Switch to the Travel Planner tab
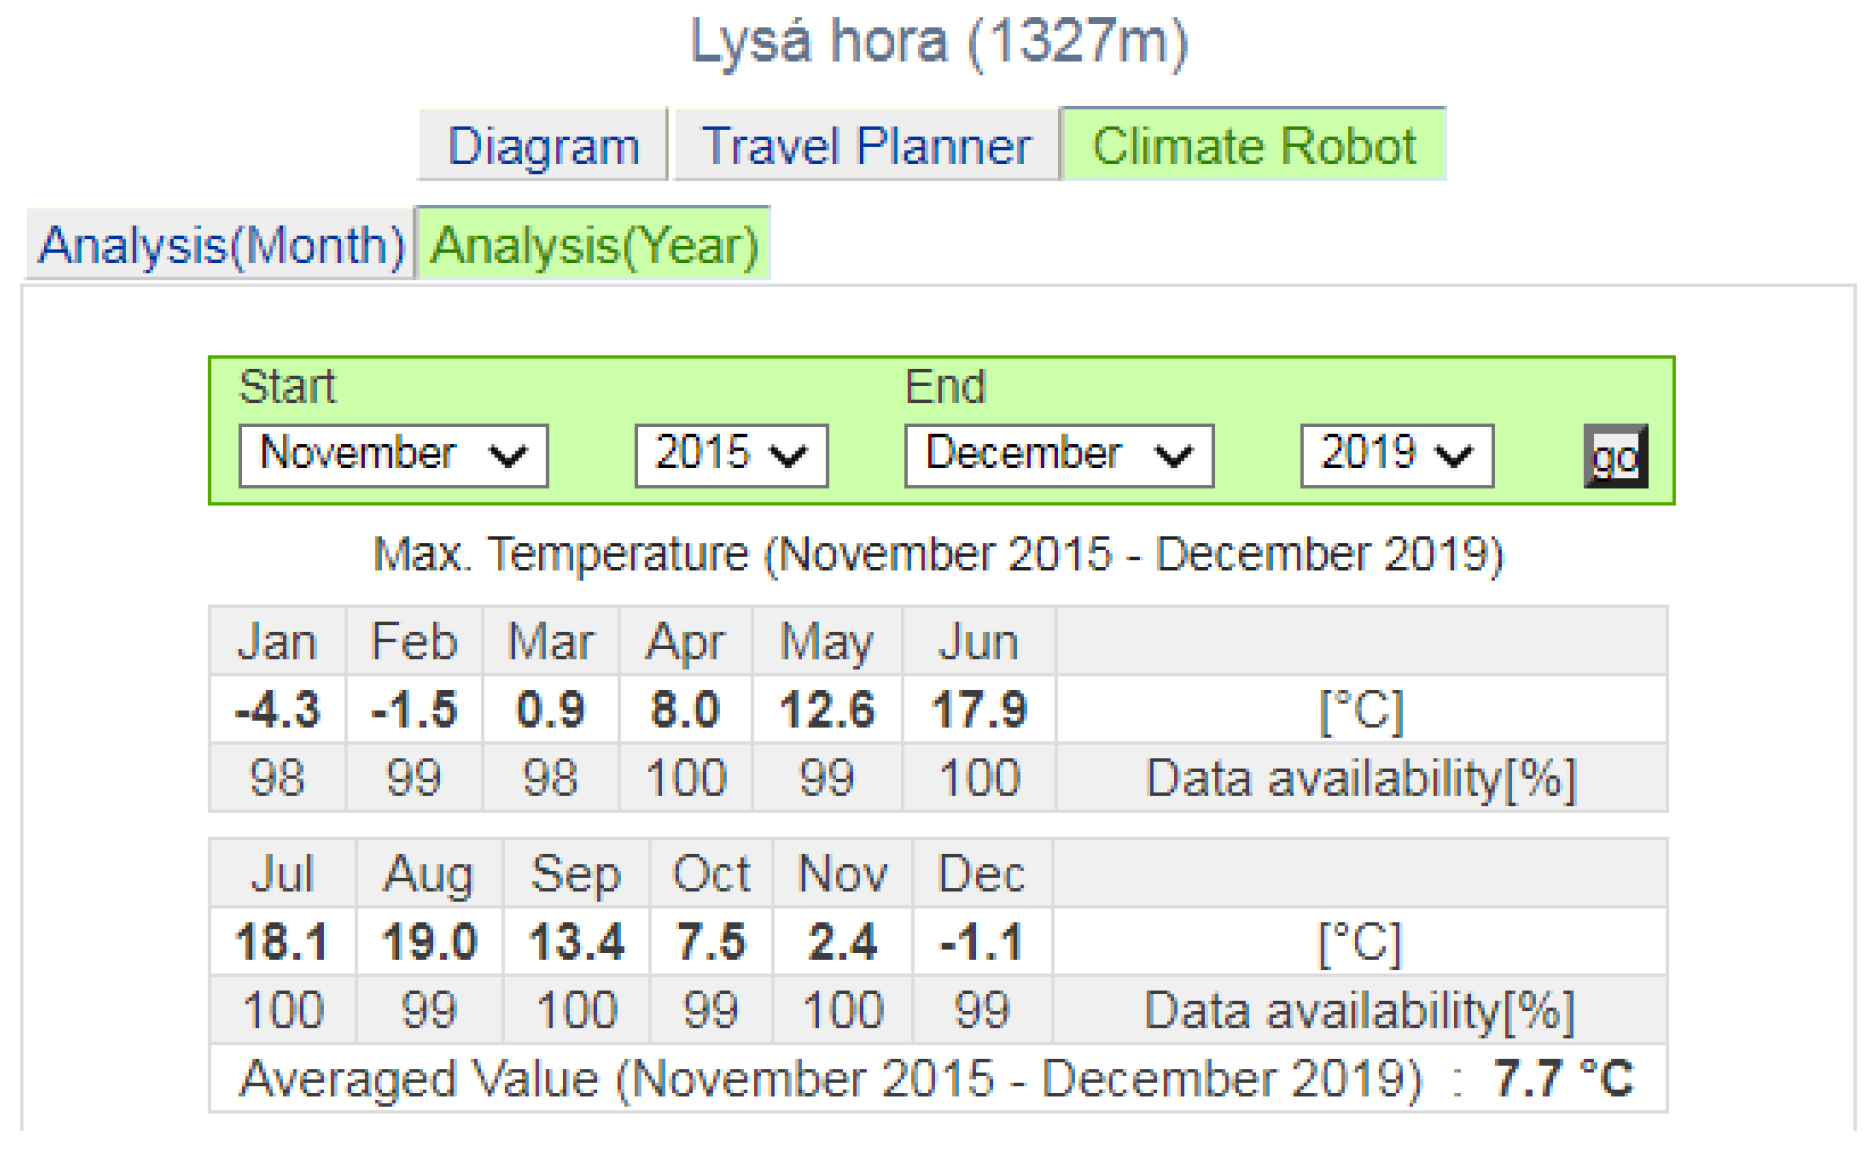Image resolution: width=1873 pixels, height=1164 pixels. click(x=866, y=146)
